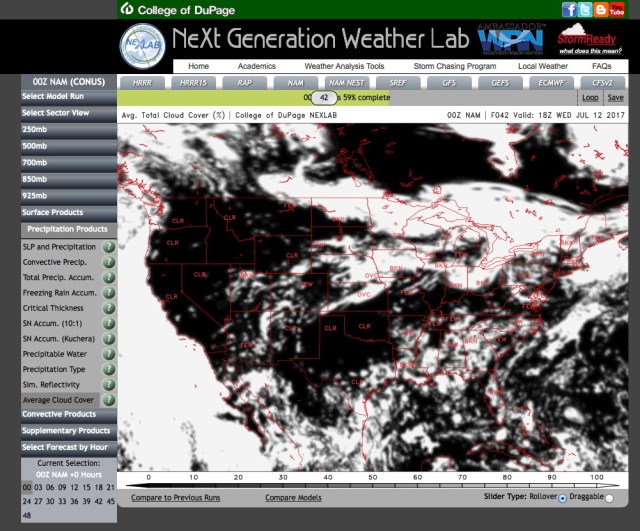Switch to the HRRR model tab

pos(142,83)
